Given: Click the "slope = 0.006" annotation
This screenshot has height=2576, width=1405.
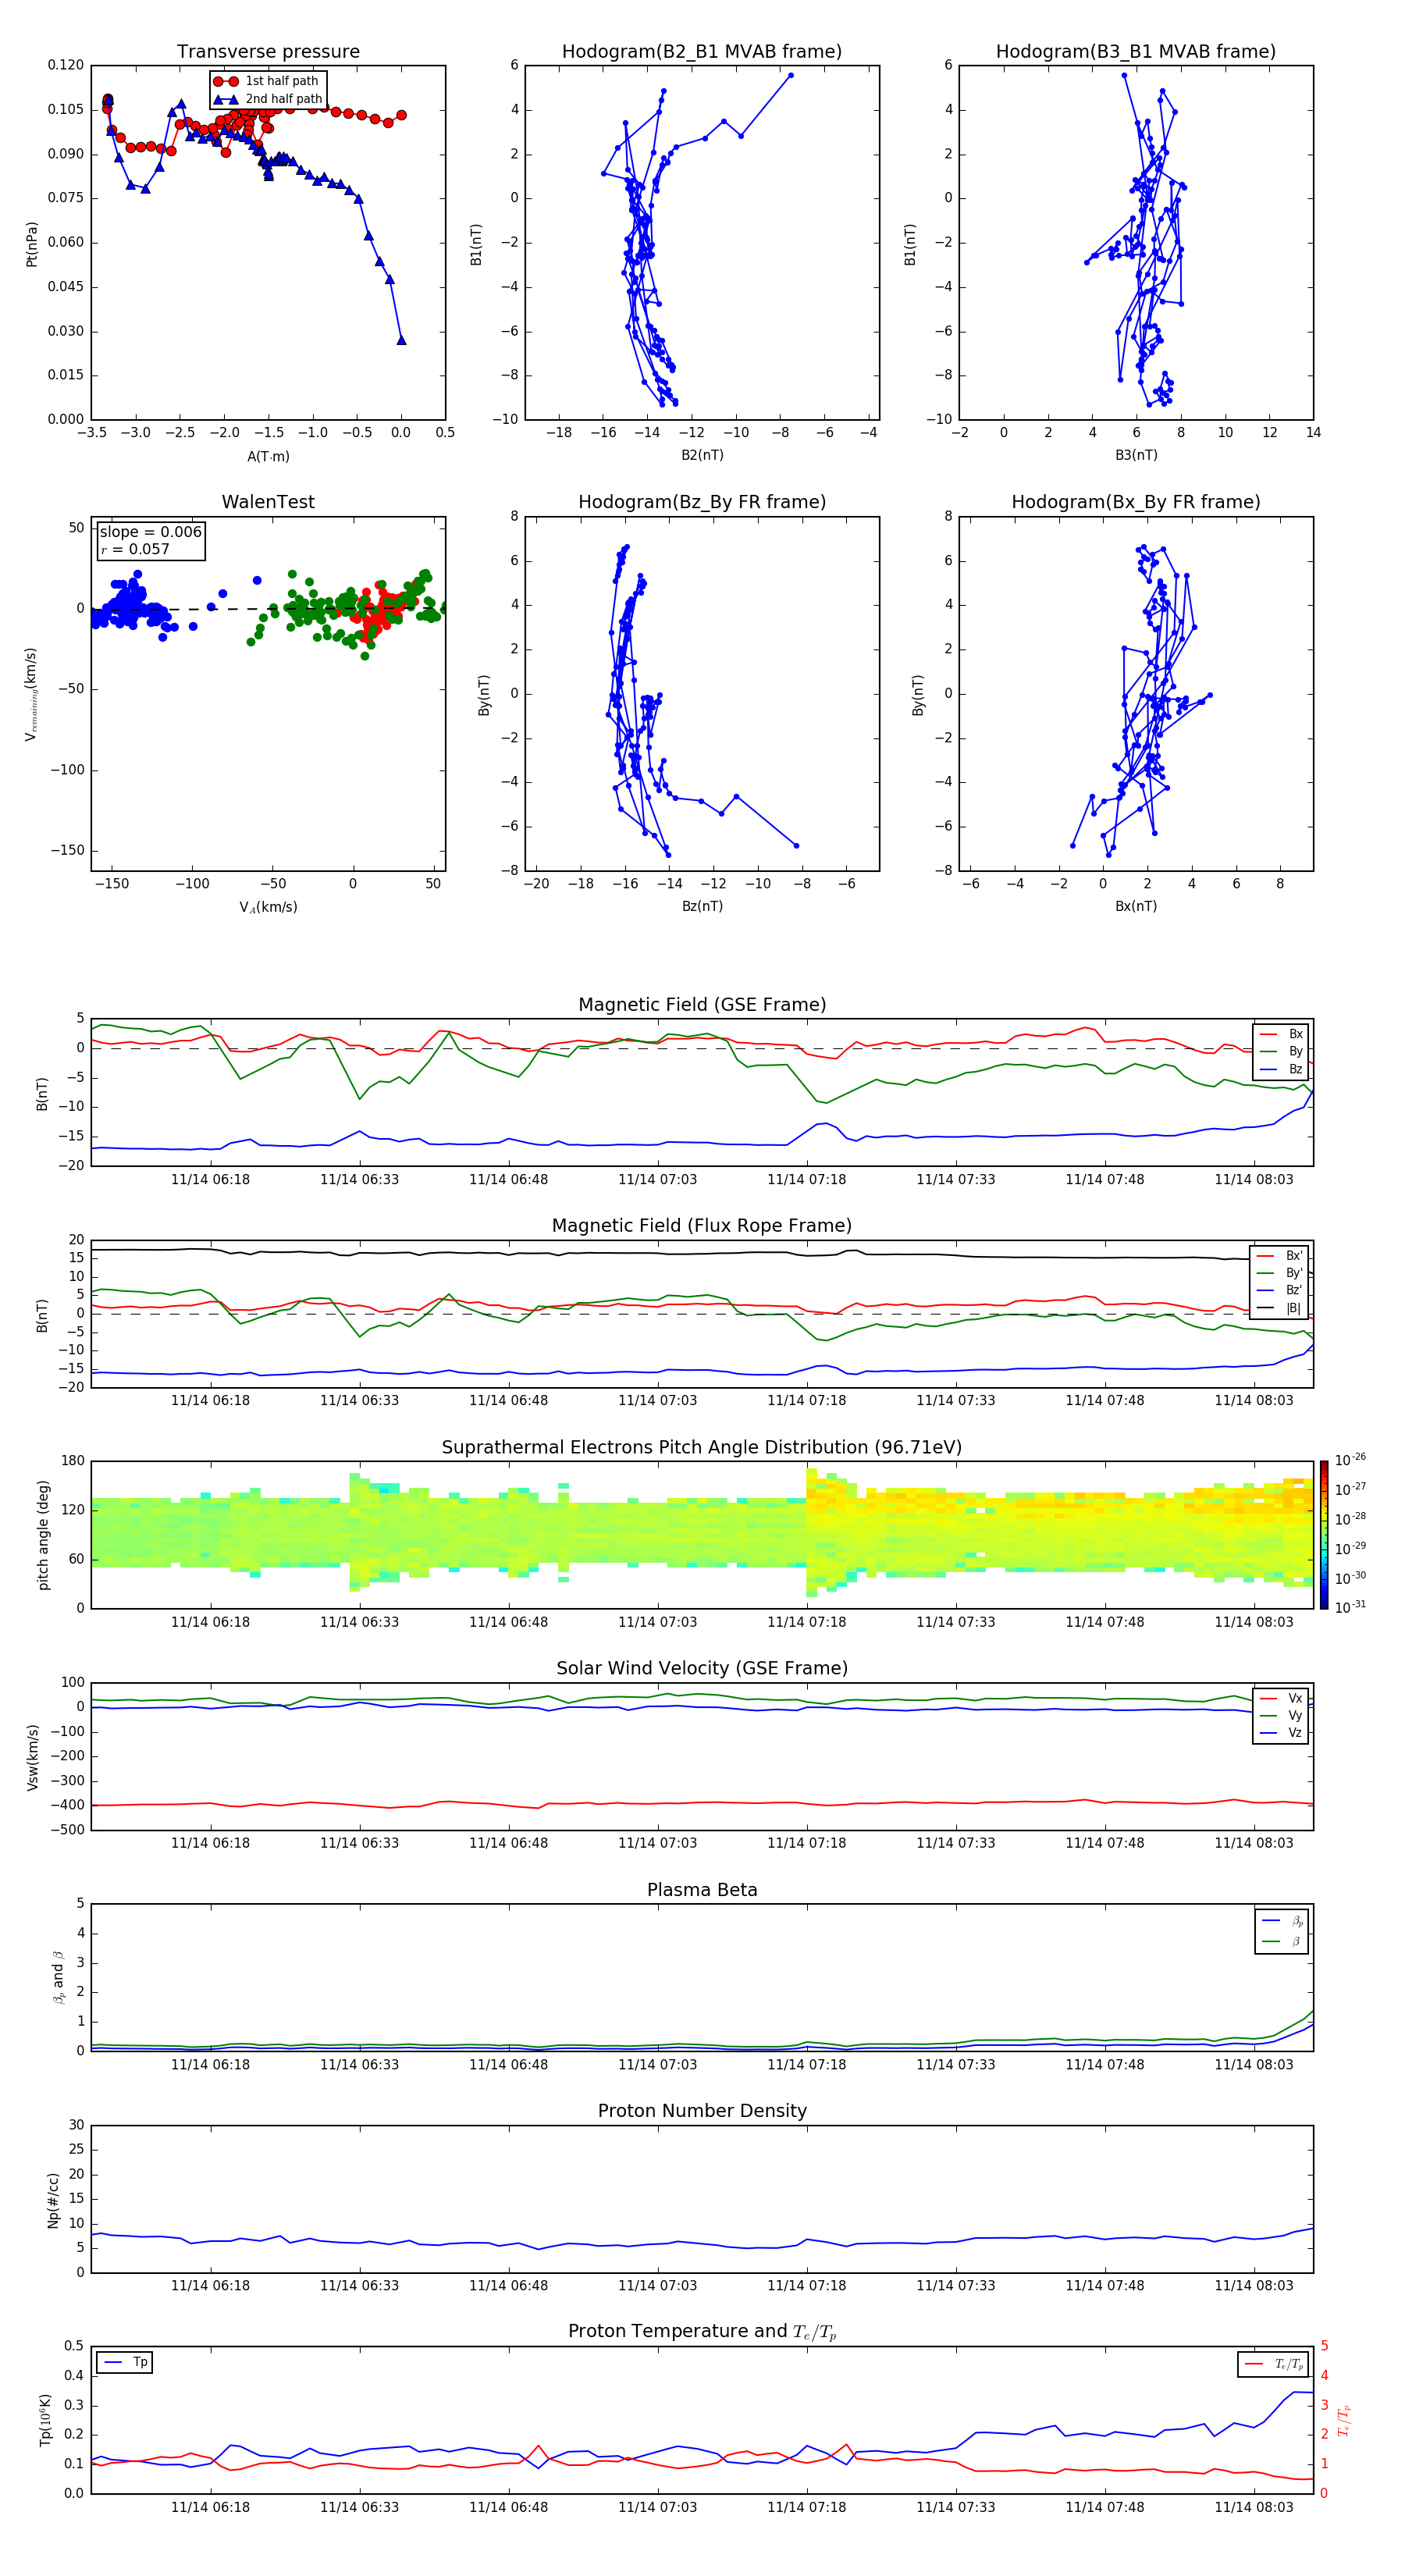Looking at the screenshot, I should 151,532.
